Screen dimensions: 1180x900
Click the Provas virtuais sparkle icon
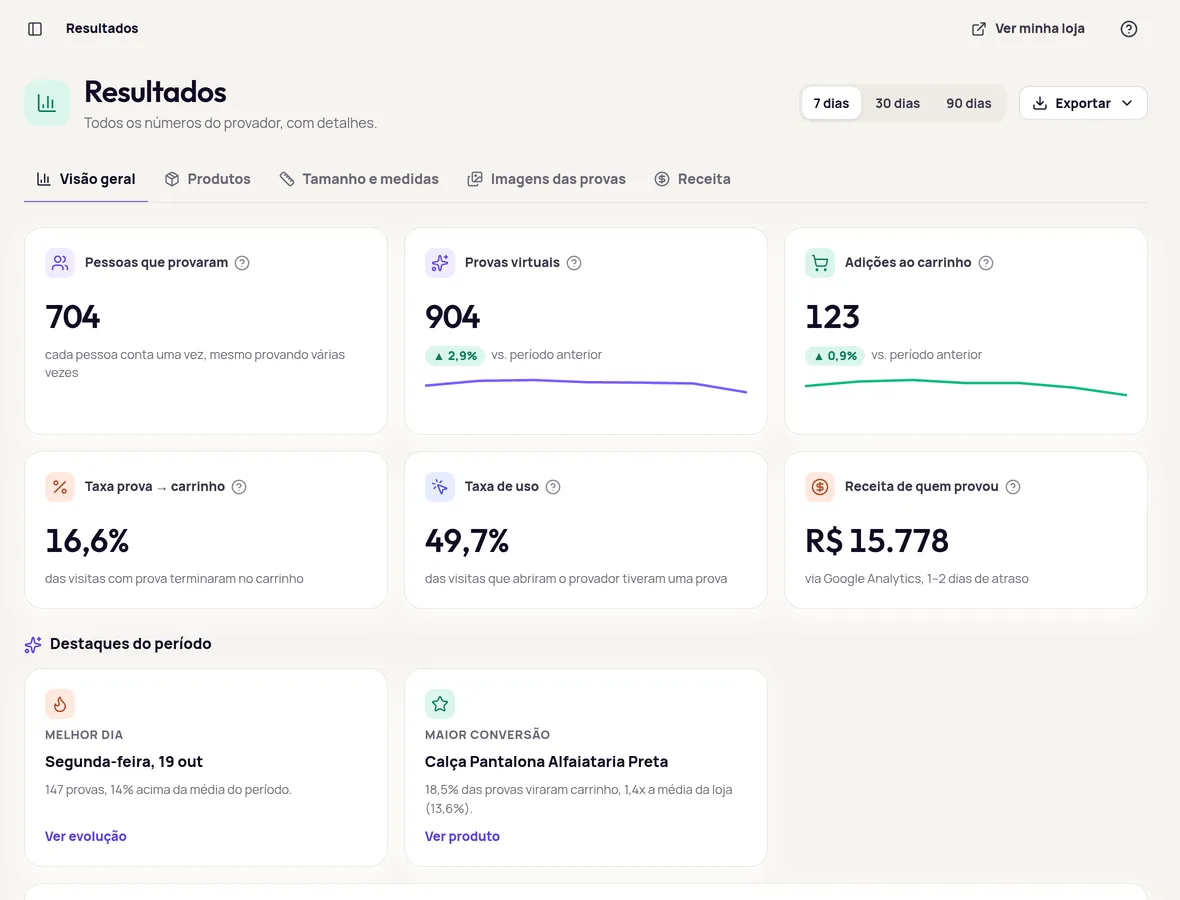[440, 263]
